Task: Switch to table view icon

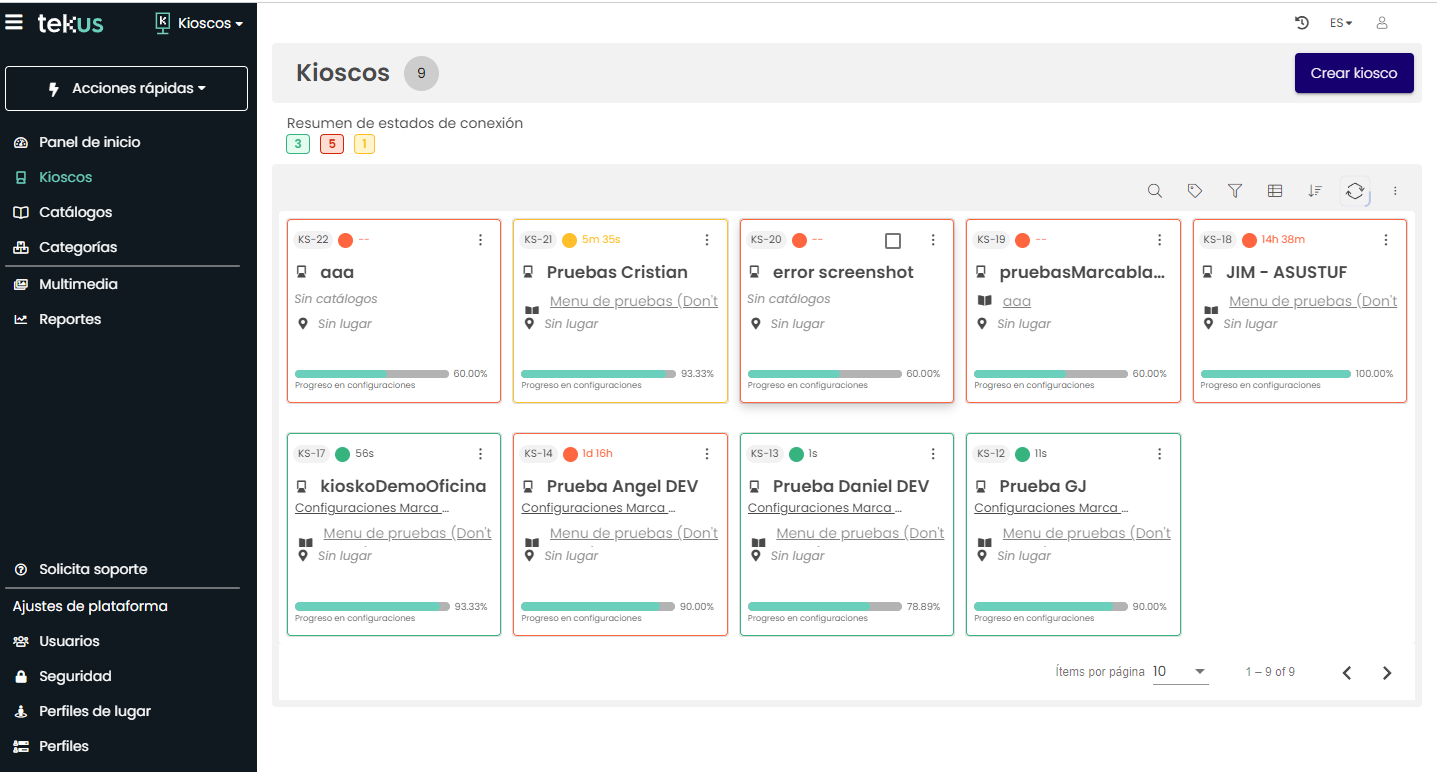Action: tap(1275, 191)
